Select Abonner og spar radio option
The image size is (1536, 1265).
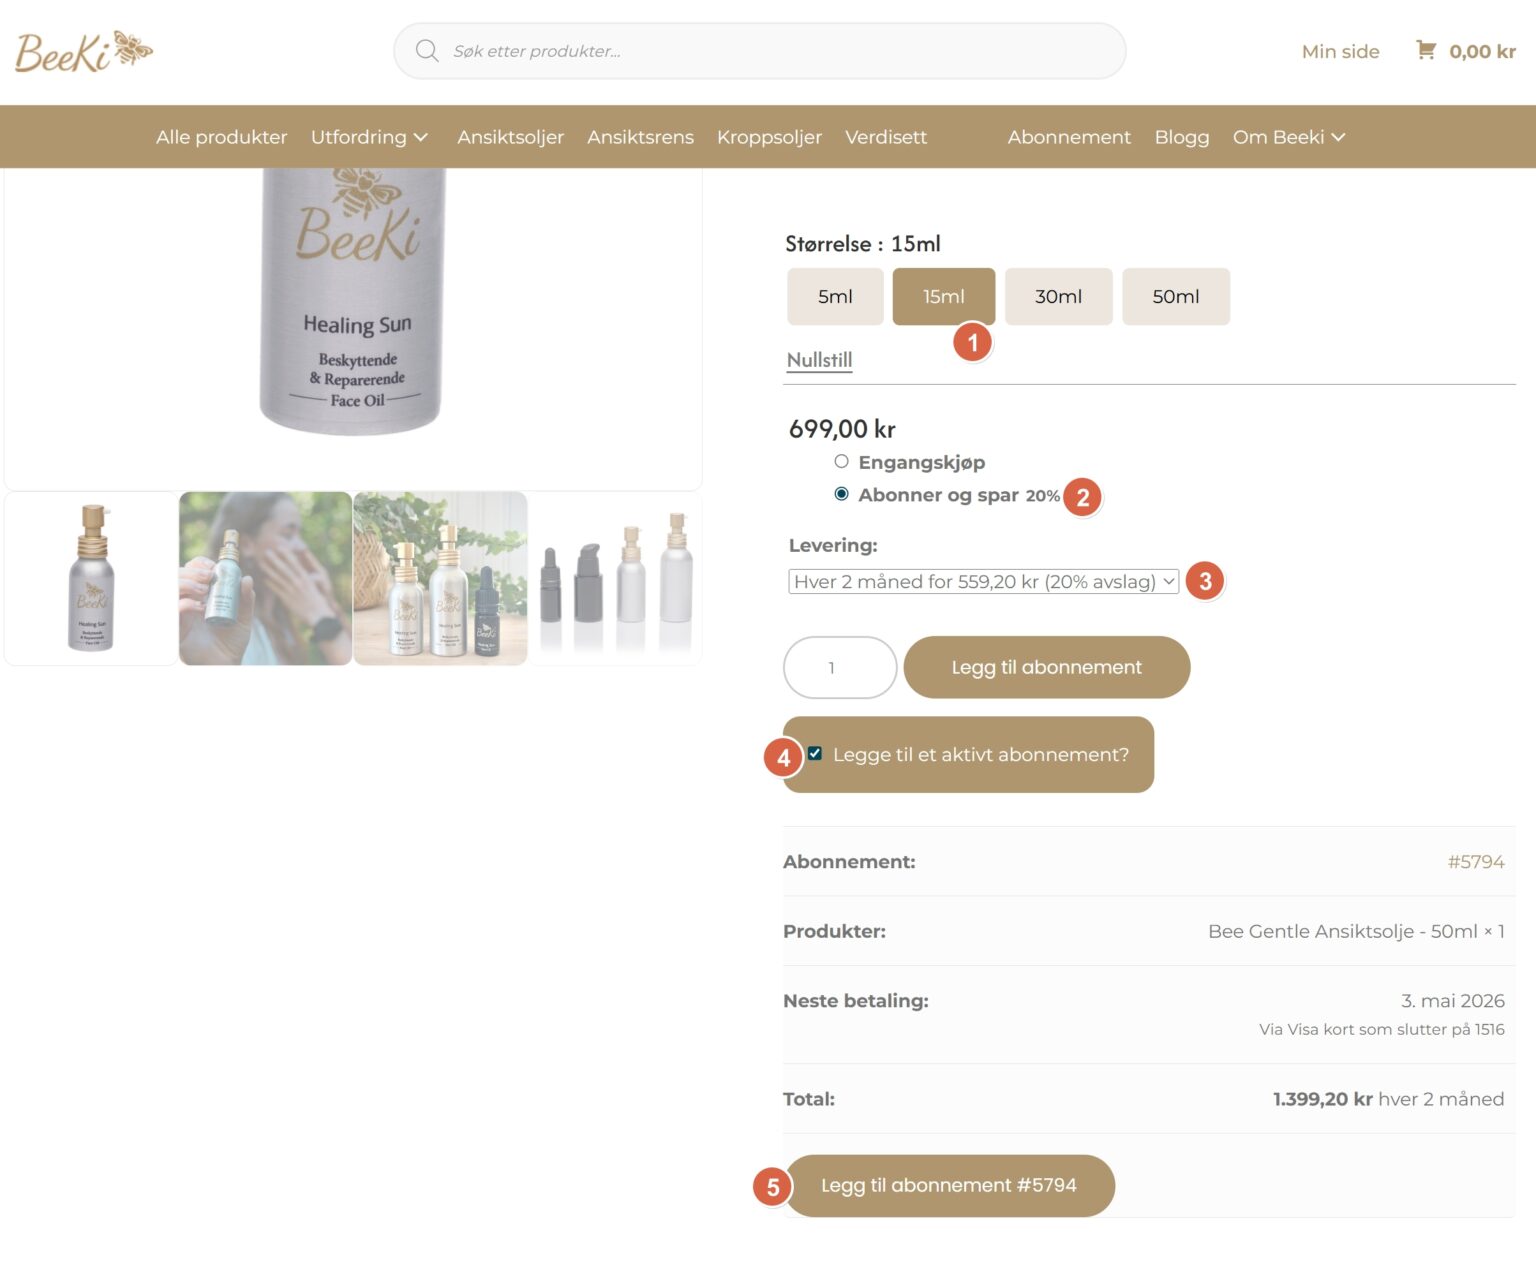(842, 494)
